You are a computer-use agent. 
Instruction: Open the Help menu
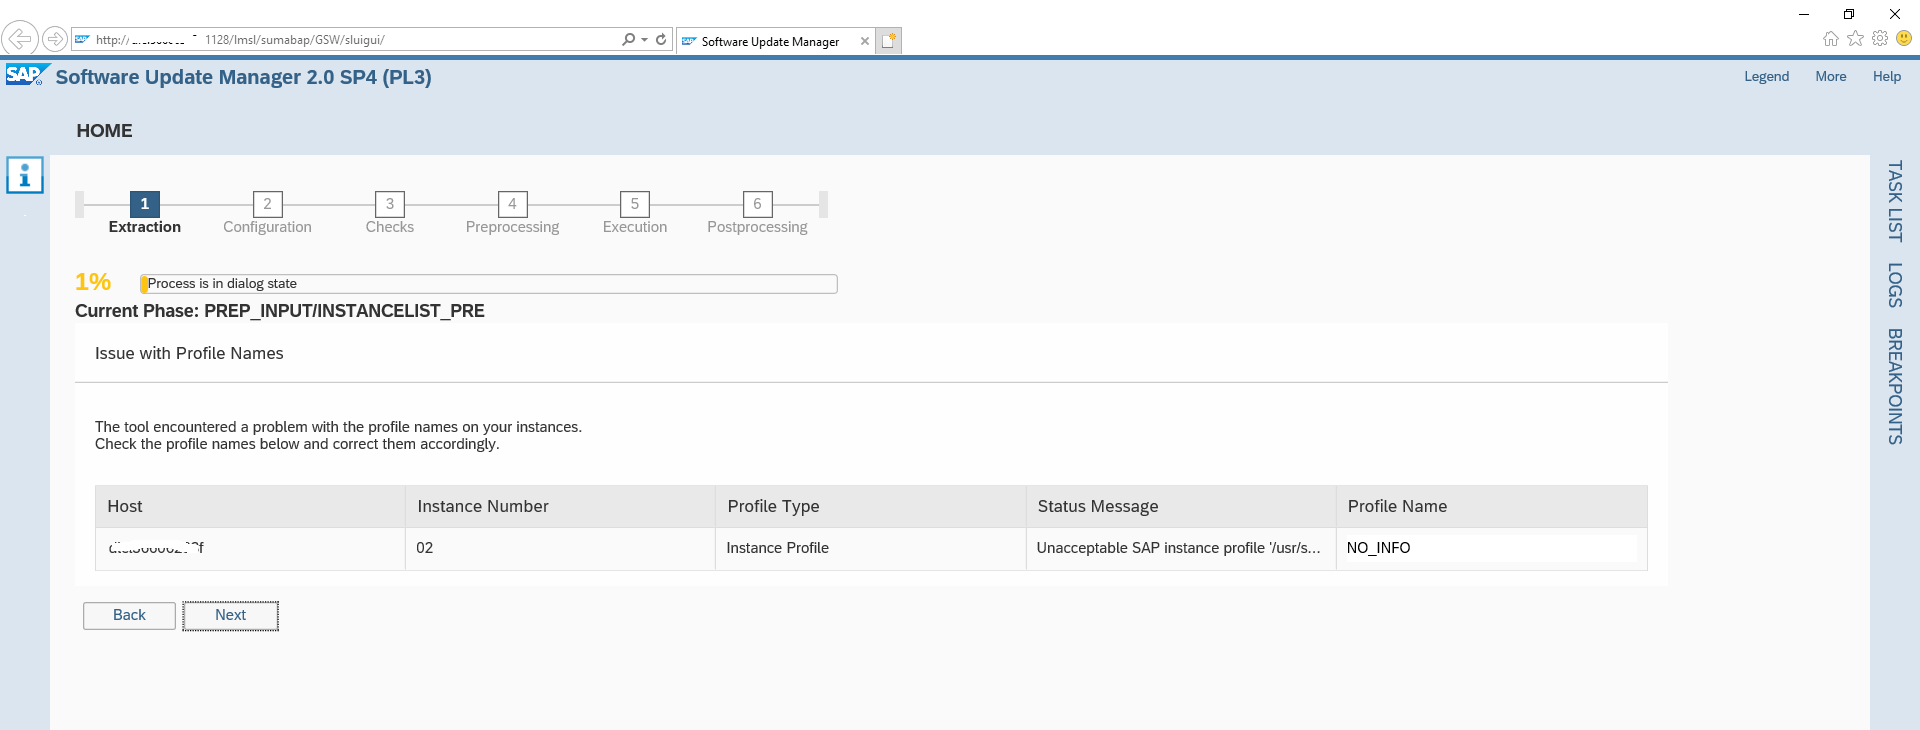(x=1886, y=76)
